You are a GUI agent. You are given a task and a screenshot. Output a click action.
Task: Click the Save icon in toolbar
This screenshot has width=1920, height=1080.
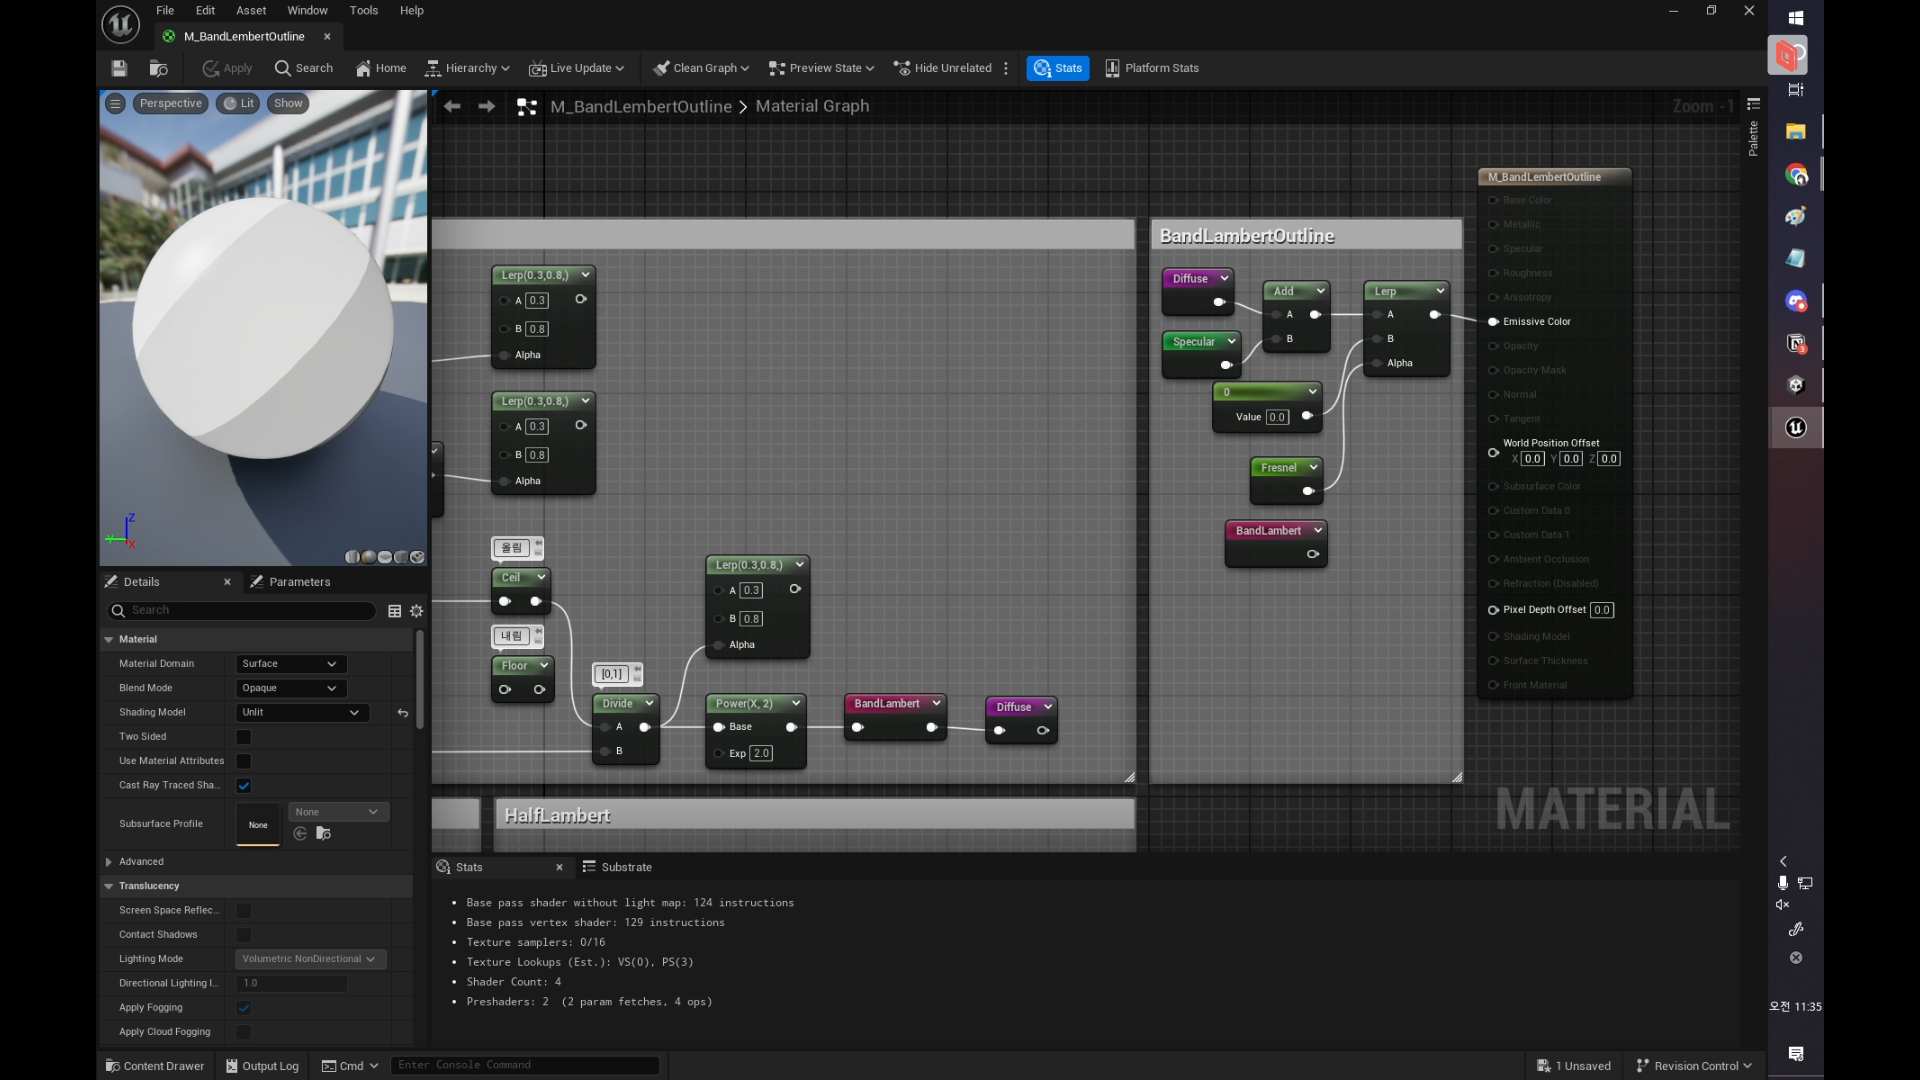[119, 68]
